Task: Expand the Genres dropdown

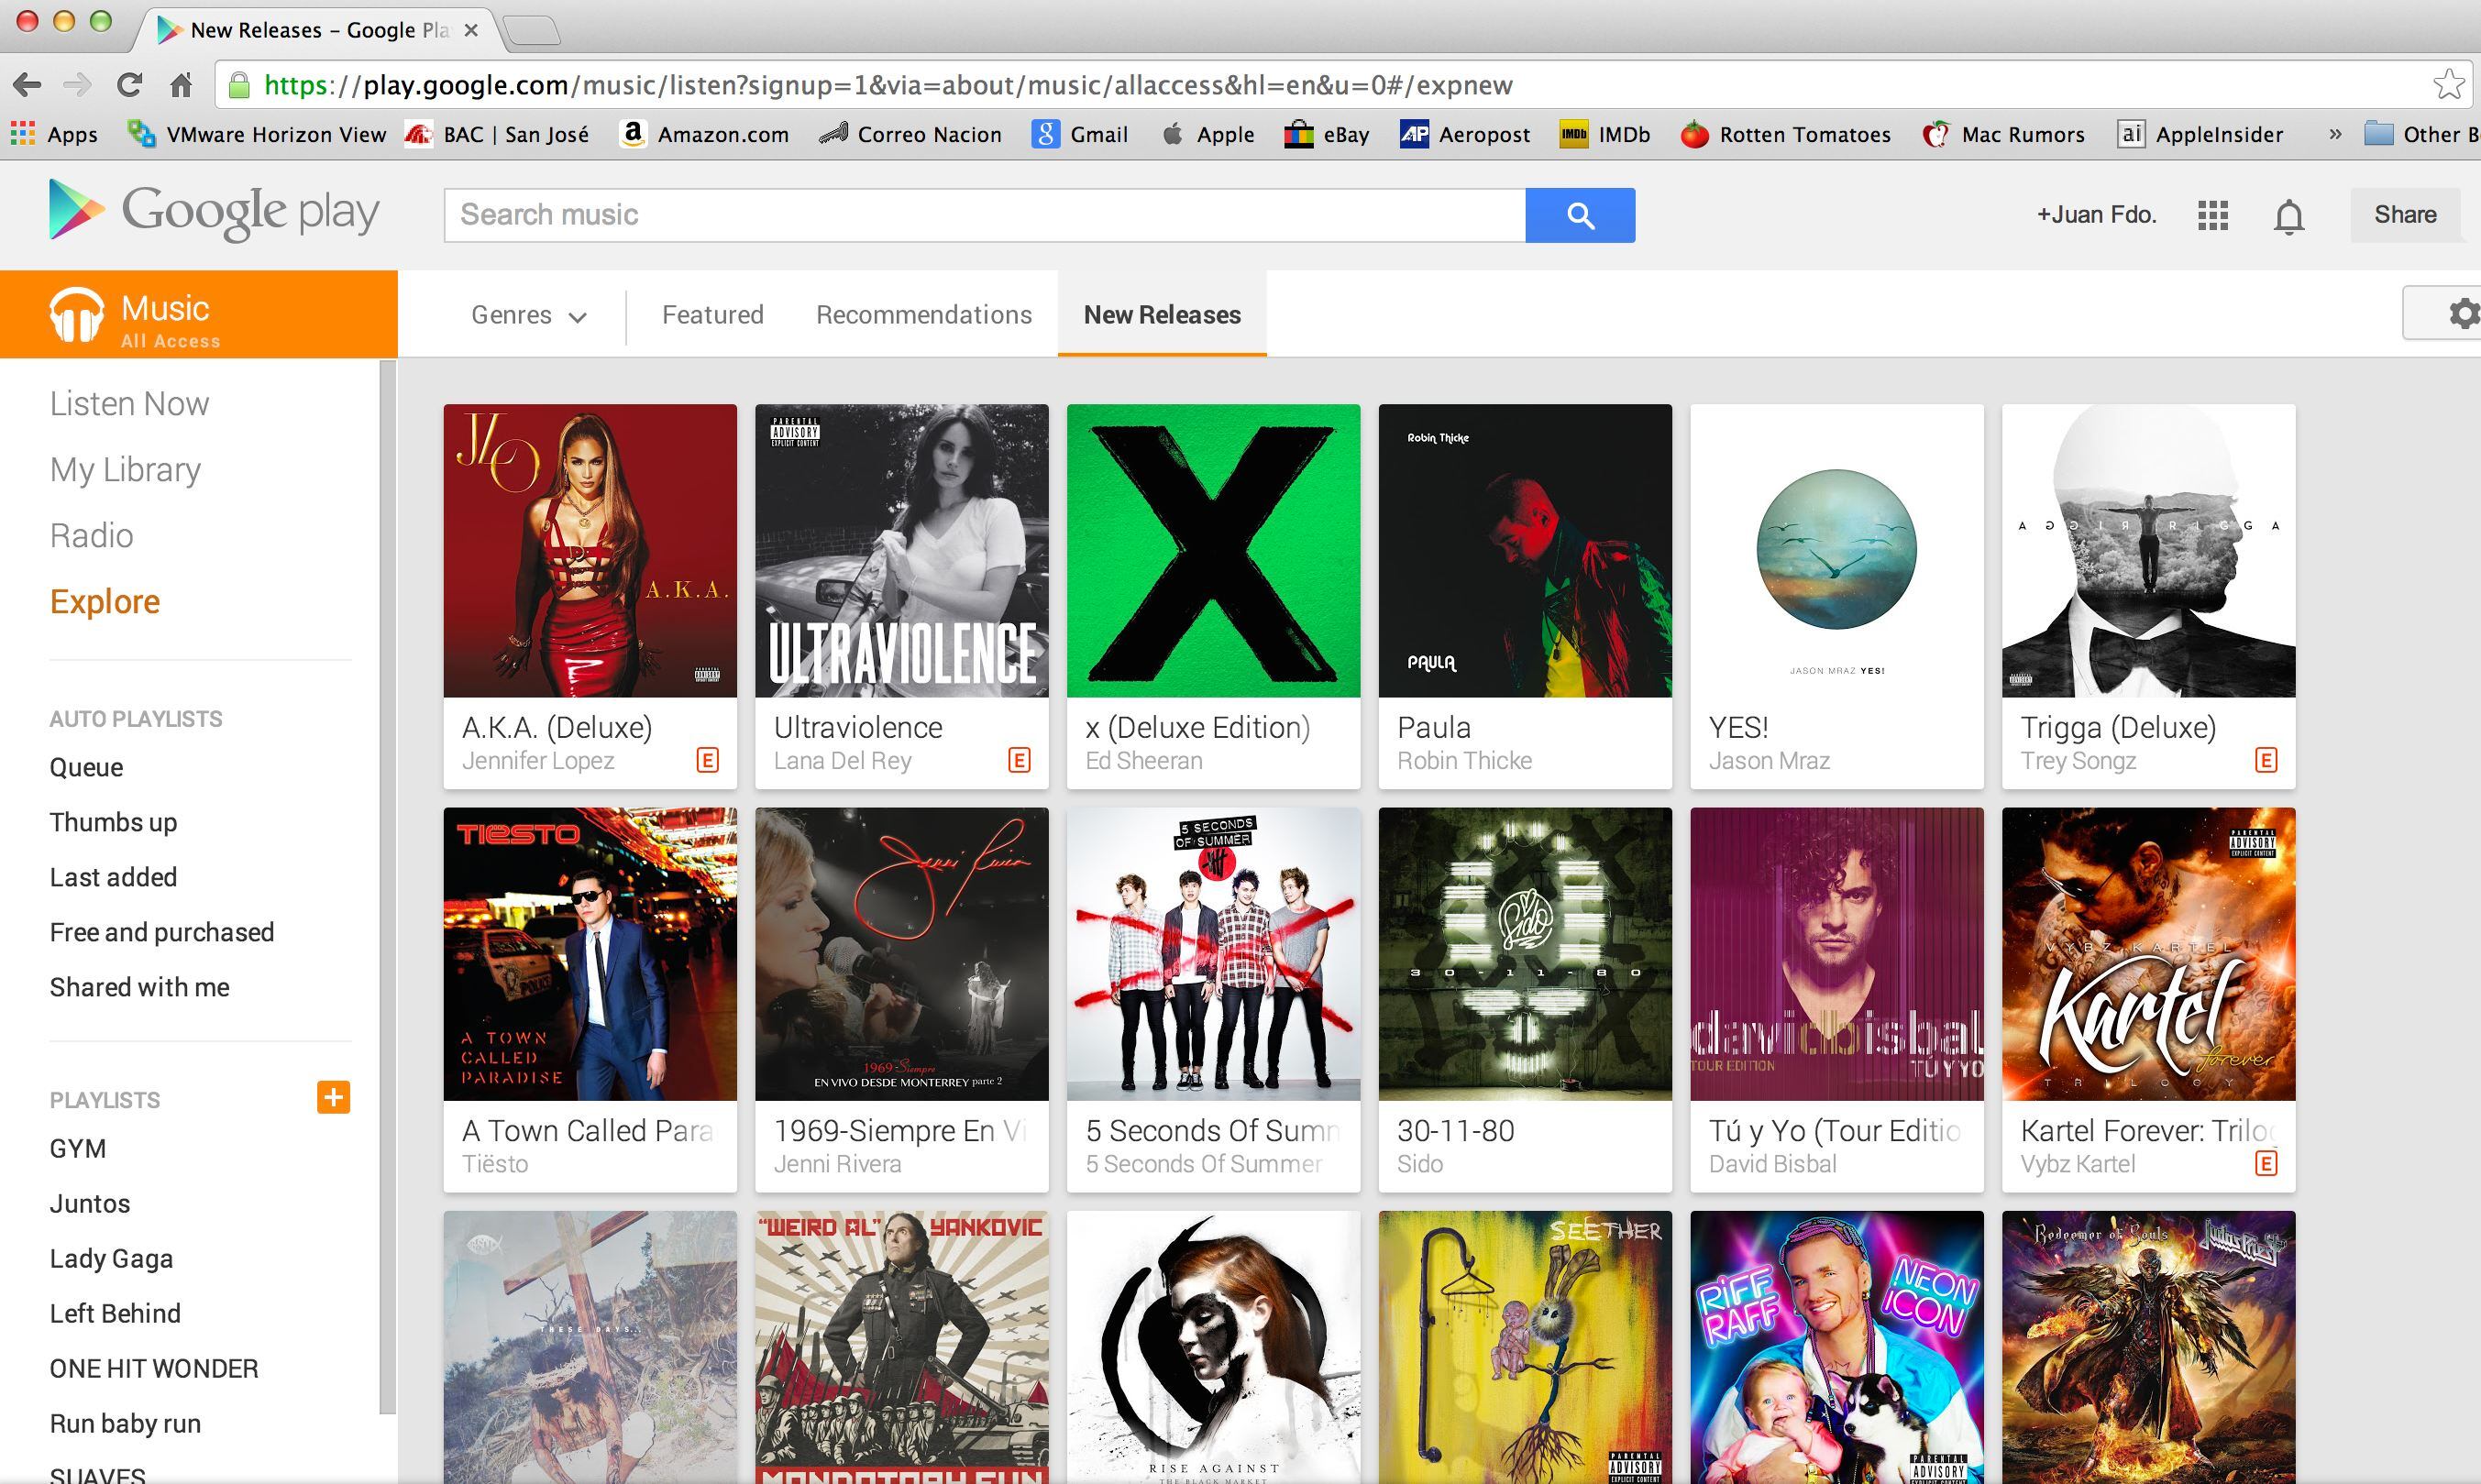Action: coord(528,315)
